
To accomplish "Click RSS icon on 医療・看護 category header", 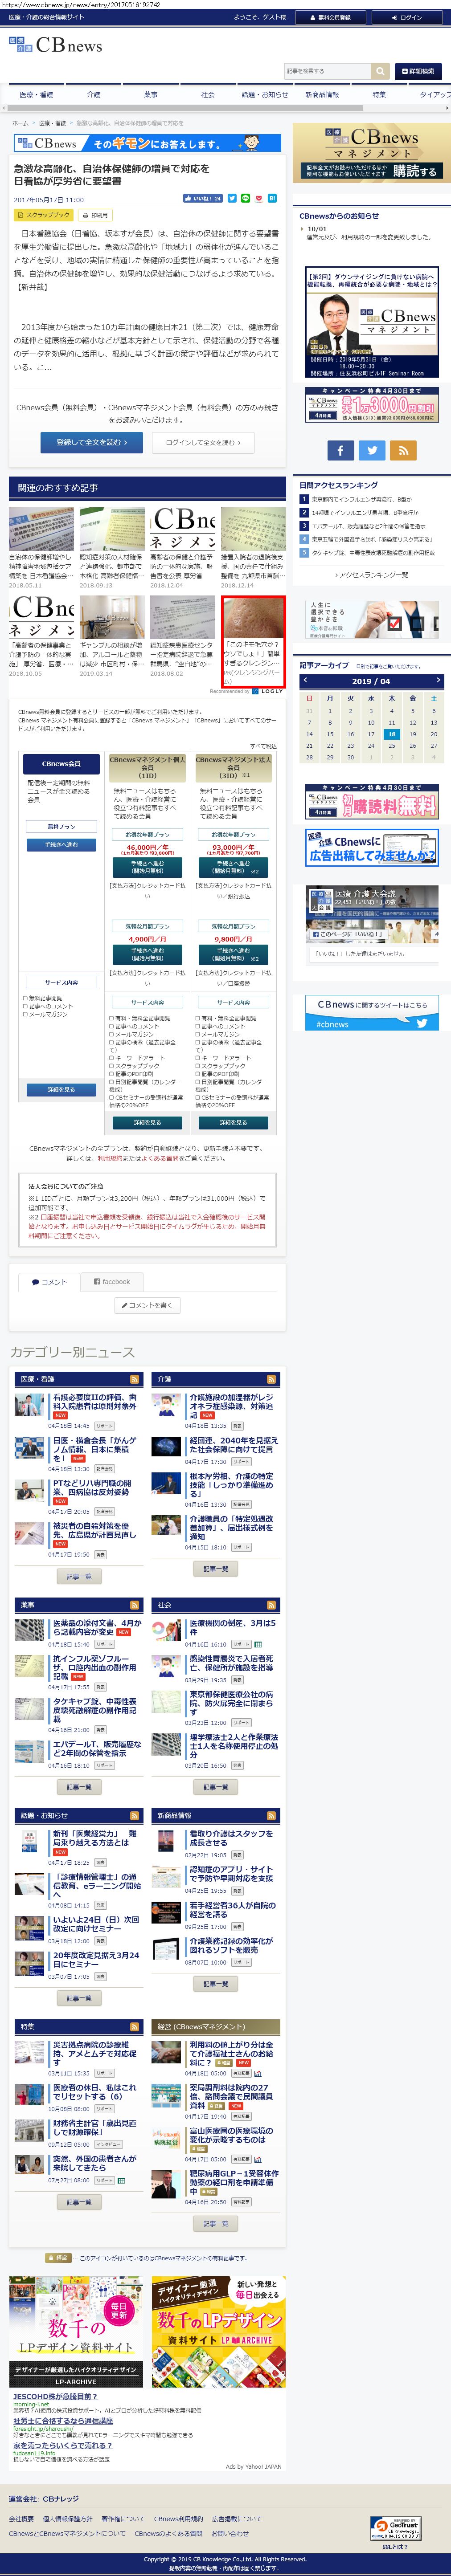I will [x=135, y=1379].
